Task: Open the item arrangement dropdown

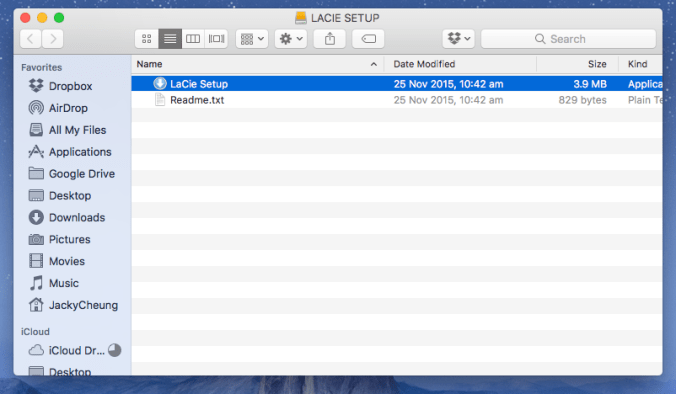Action: [x=252, y=39]
